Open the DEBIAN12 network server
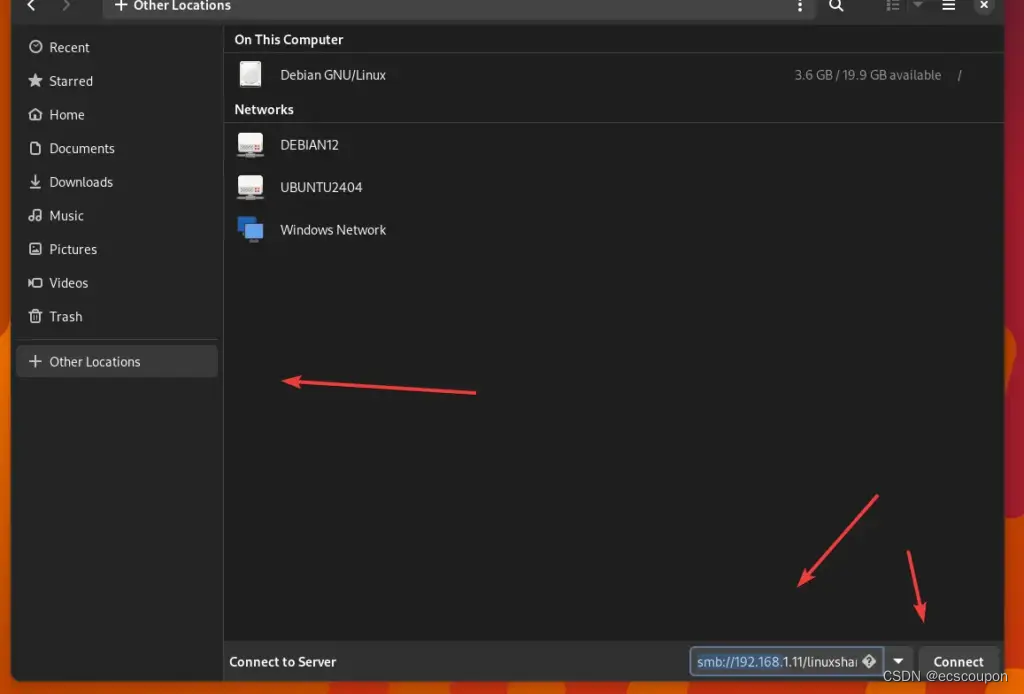 309,145
